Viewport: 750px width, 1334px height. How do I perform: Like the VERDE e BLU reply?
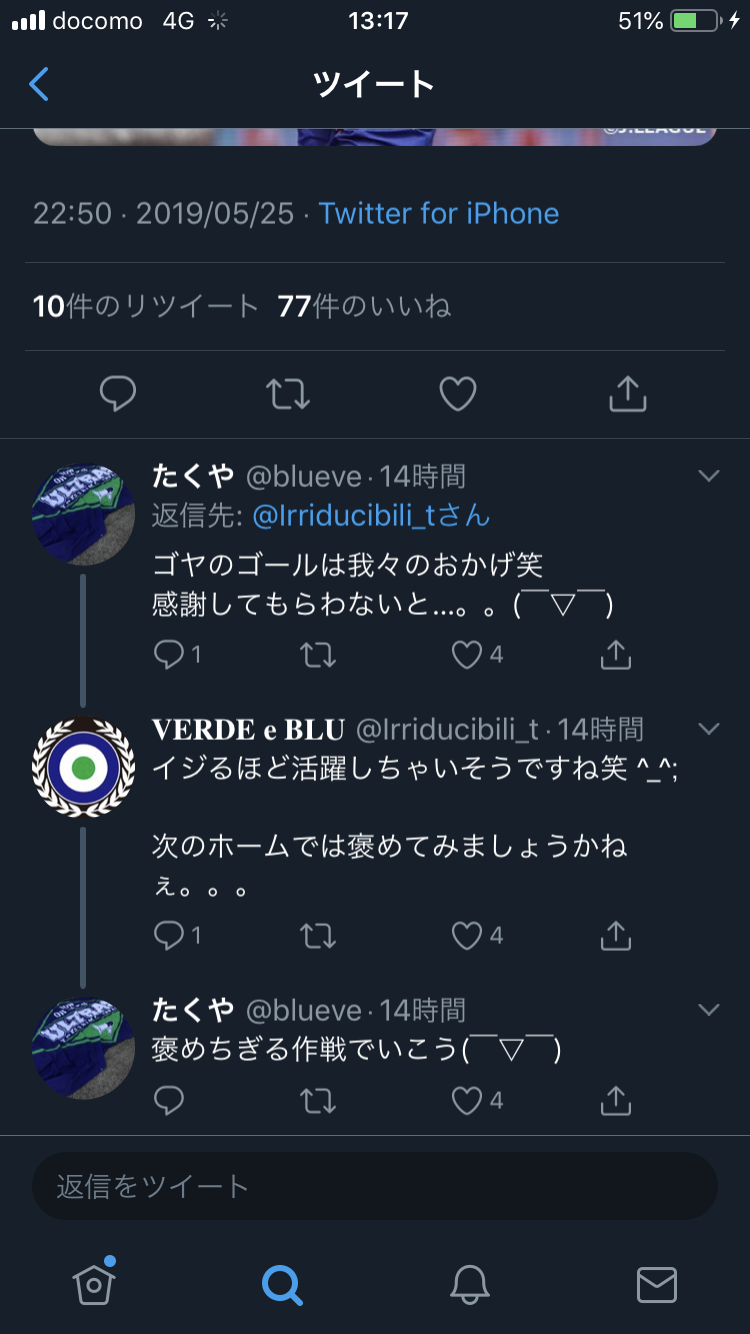tap(468, 936)
